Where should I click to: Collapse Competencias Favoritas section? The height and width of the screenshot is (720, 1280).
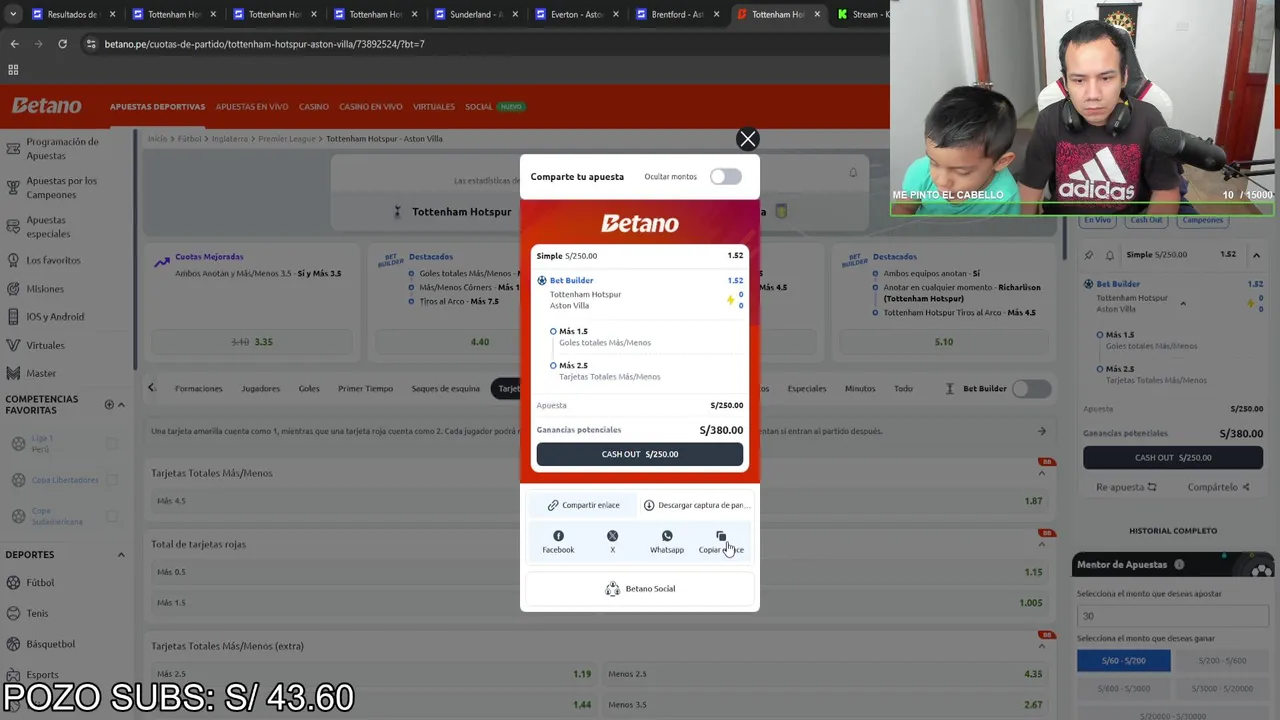[x=121, y=405]
